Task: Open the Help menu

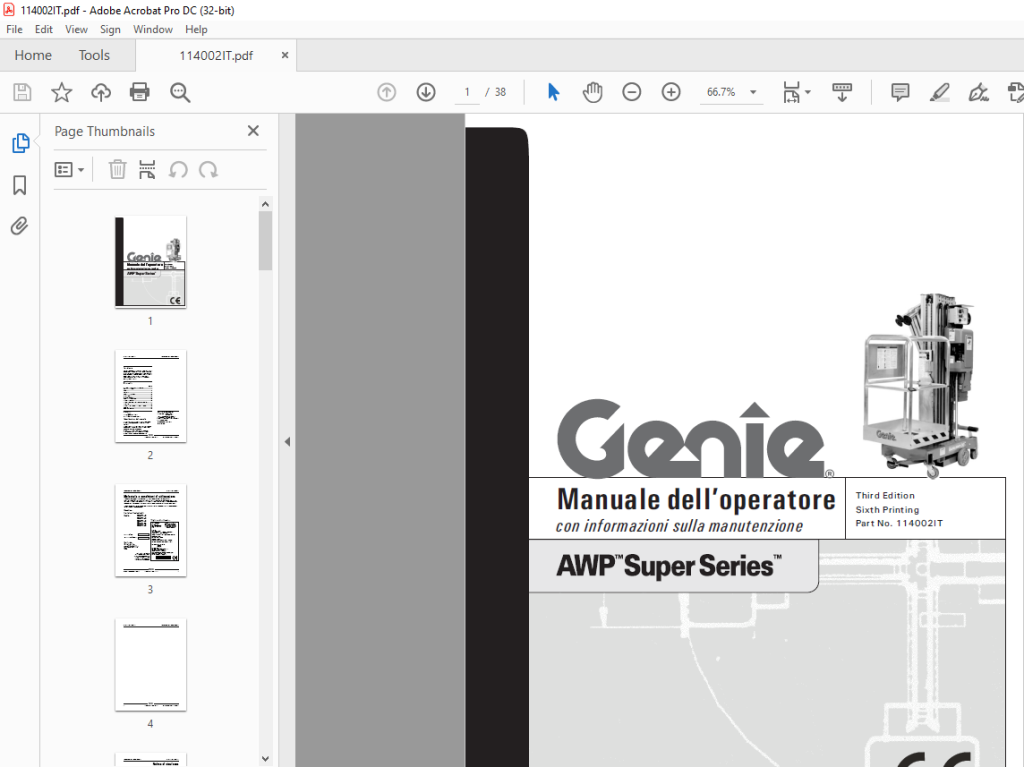Action: point(196,29)
